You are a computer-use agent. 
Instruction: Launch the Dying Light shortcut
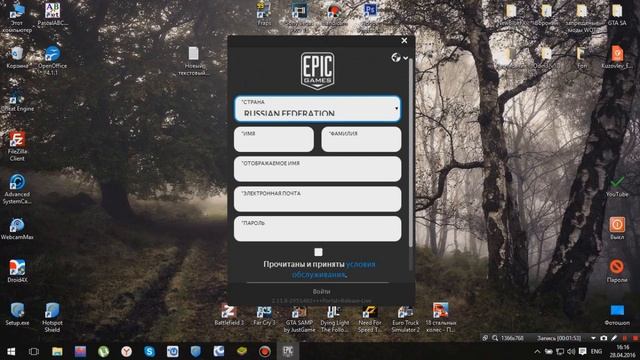[x=335, y=318]
